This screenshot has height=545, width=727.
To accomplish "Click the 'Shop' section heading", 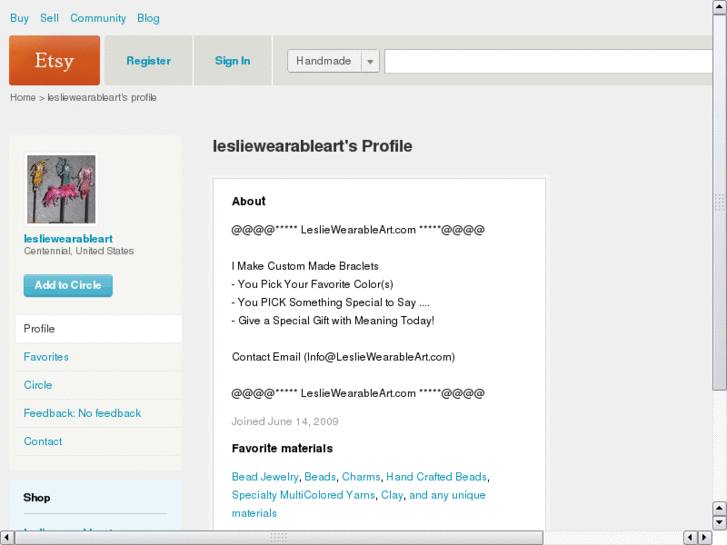I will click(x=37, y=498).
